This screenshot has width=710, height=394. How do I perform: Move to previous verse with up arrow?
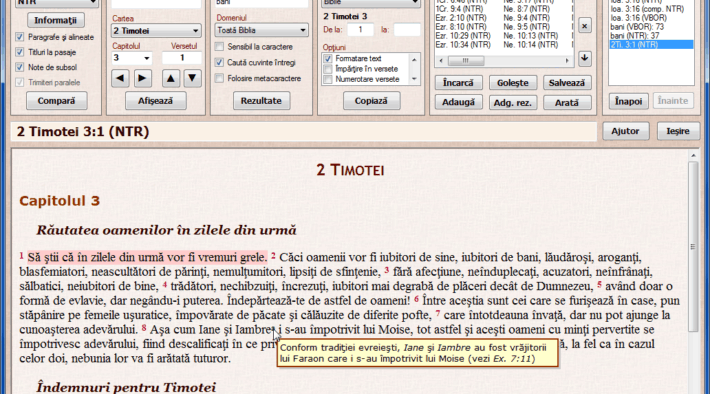171,78
